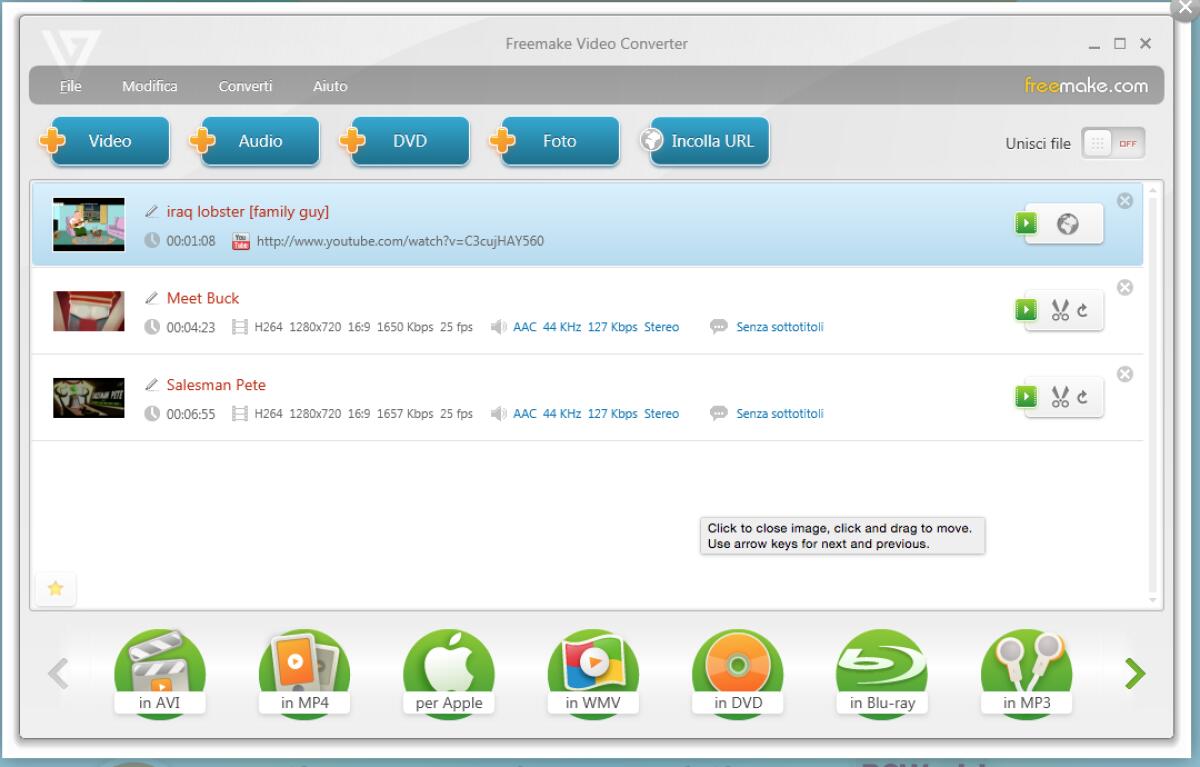Open the favorites star in the file list
Screen dimensions: 1200x767
pyautogui.click(x=56, y=589)
